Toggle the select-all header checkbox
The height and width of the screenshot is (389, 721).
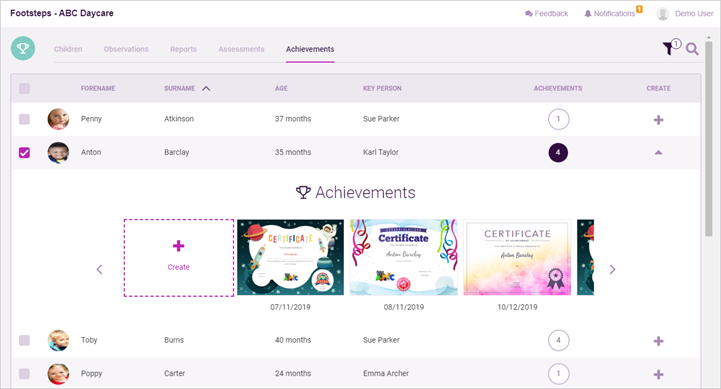(x=24, y=88)
